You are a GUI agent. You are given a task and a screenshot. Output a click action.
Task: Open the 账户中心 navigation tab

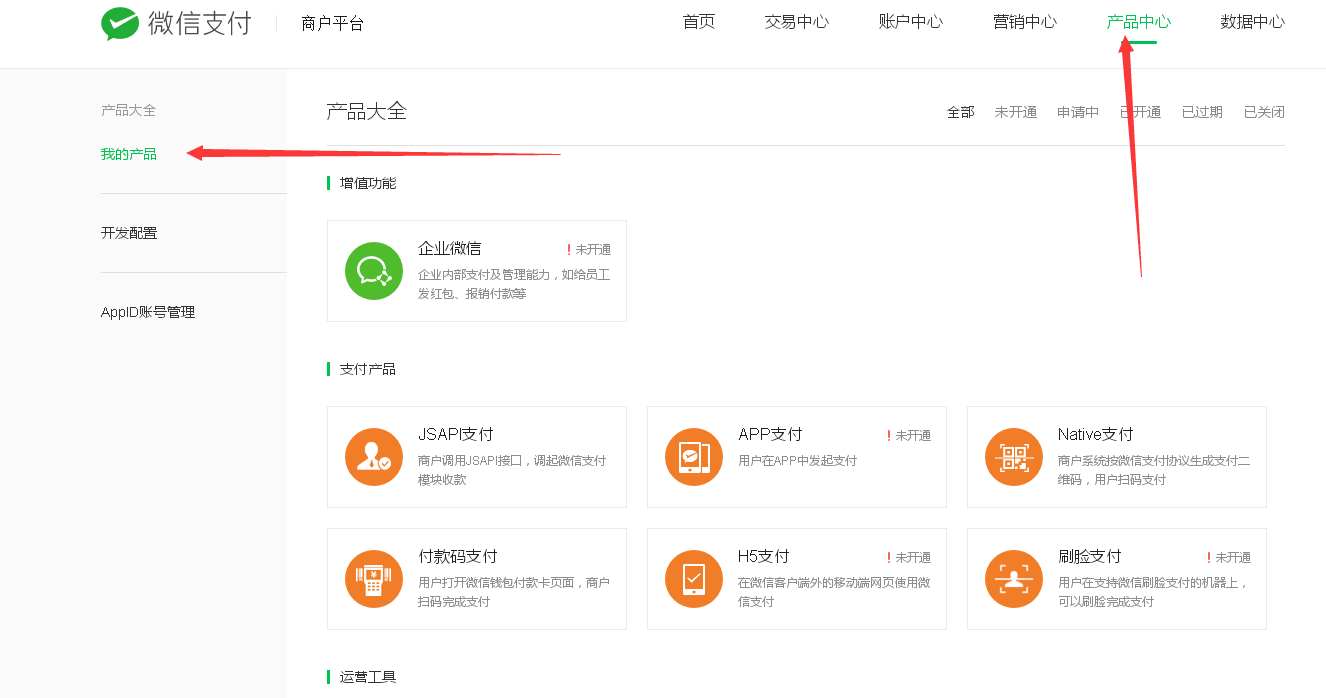(911, 22)
